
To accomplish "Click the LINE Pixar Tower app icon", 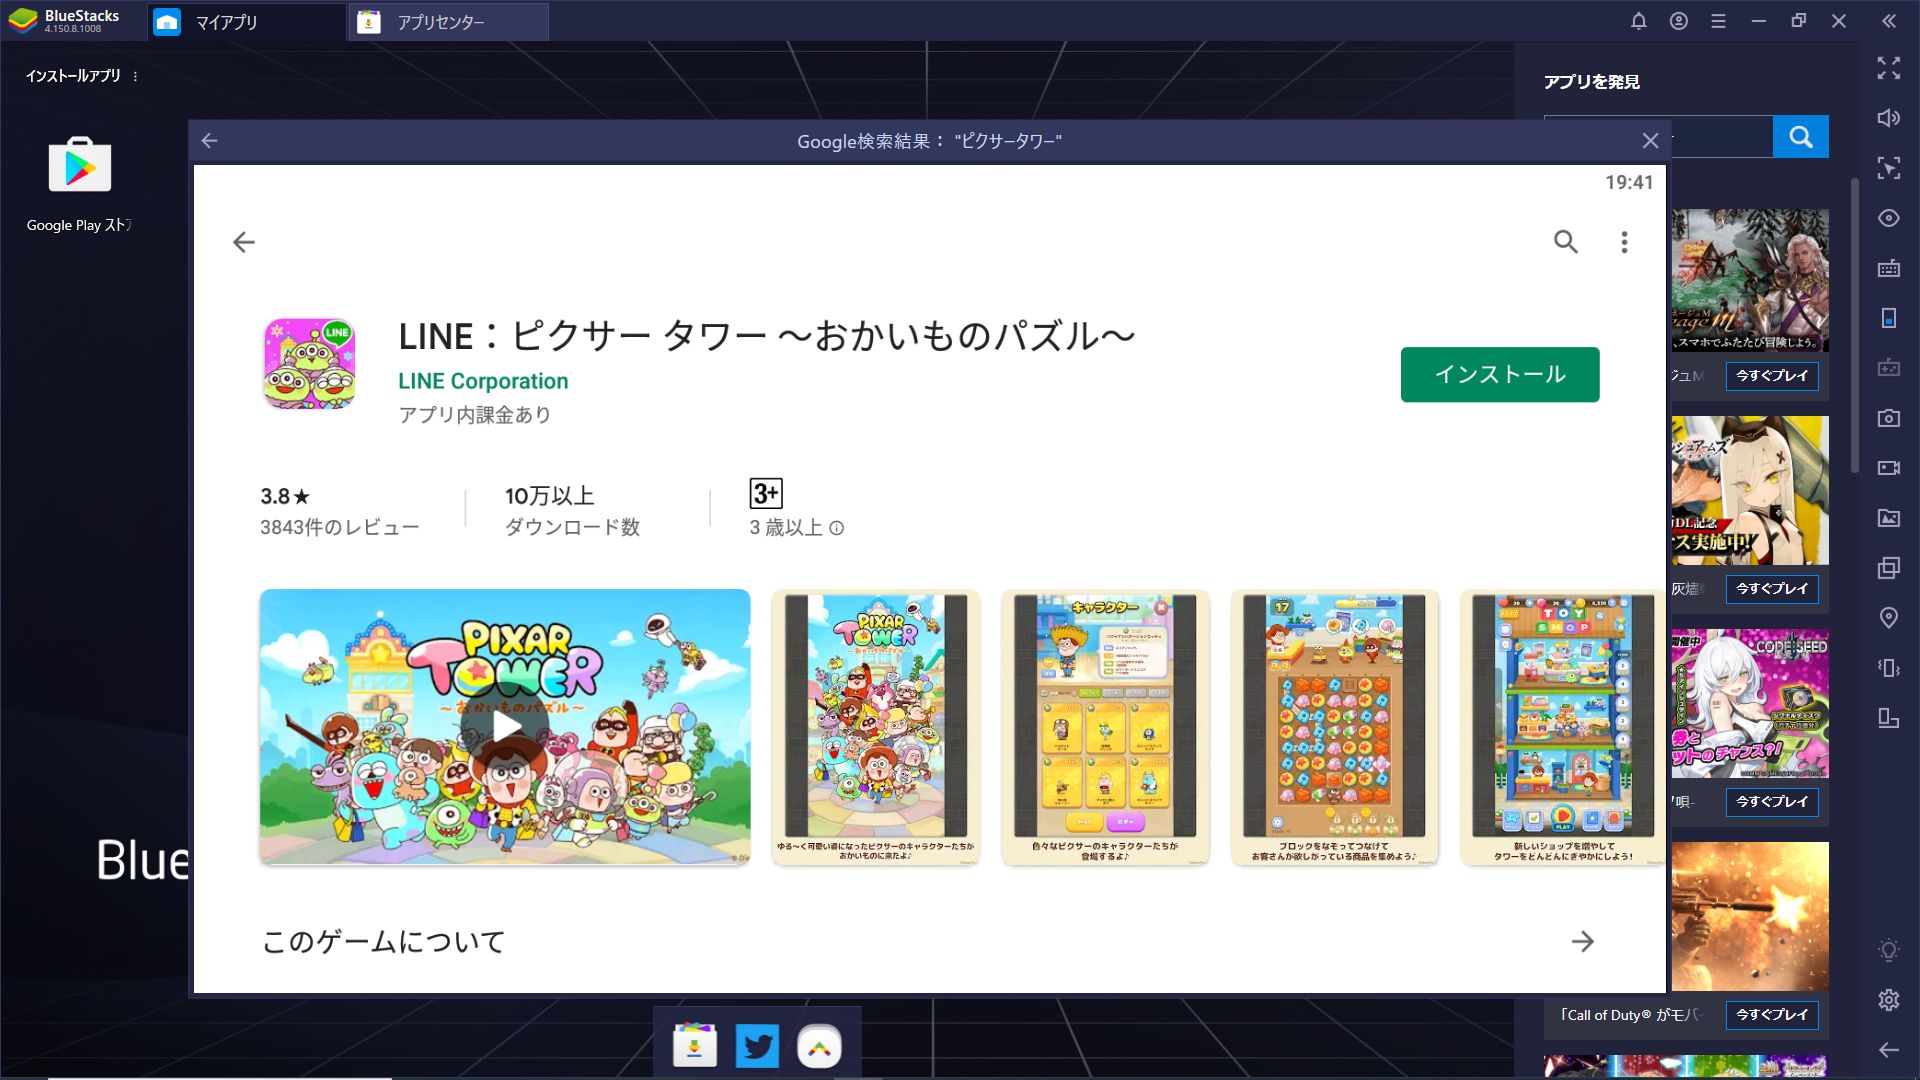I will [x=309, y=363].
